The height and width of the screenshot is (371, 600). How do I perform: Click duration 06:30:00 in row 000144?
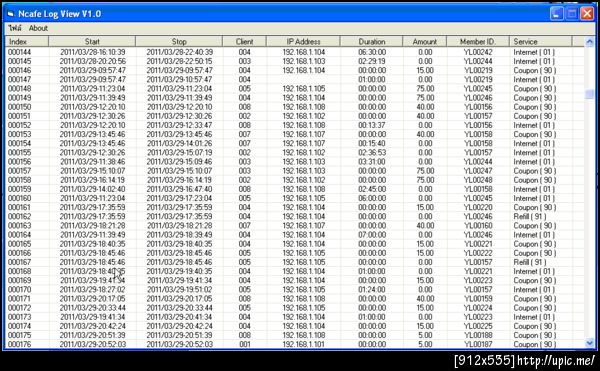(x=372, y=52)
